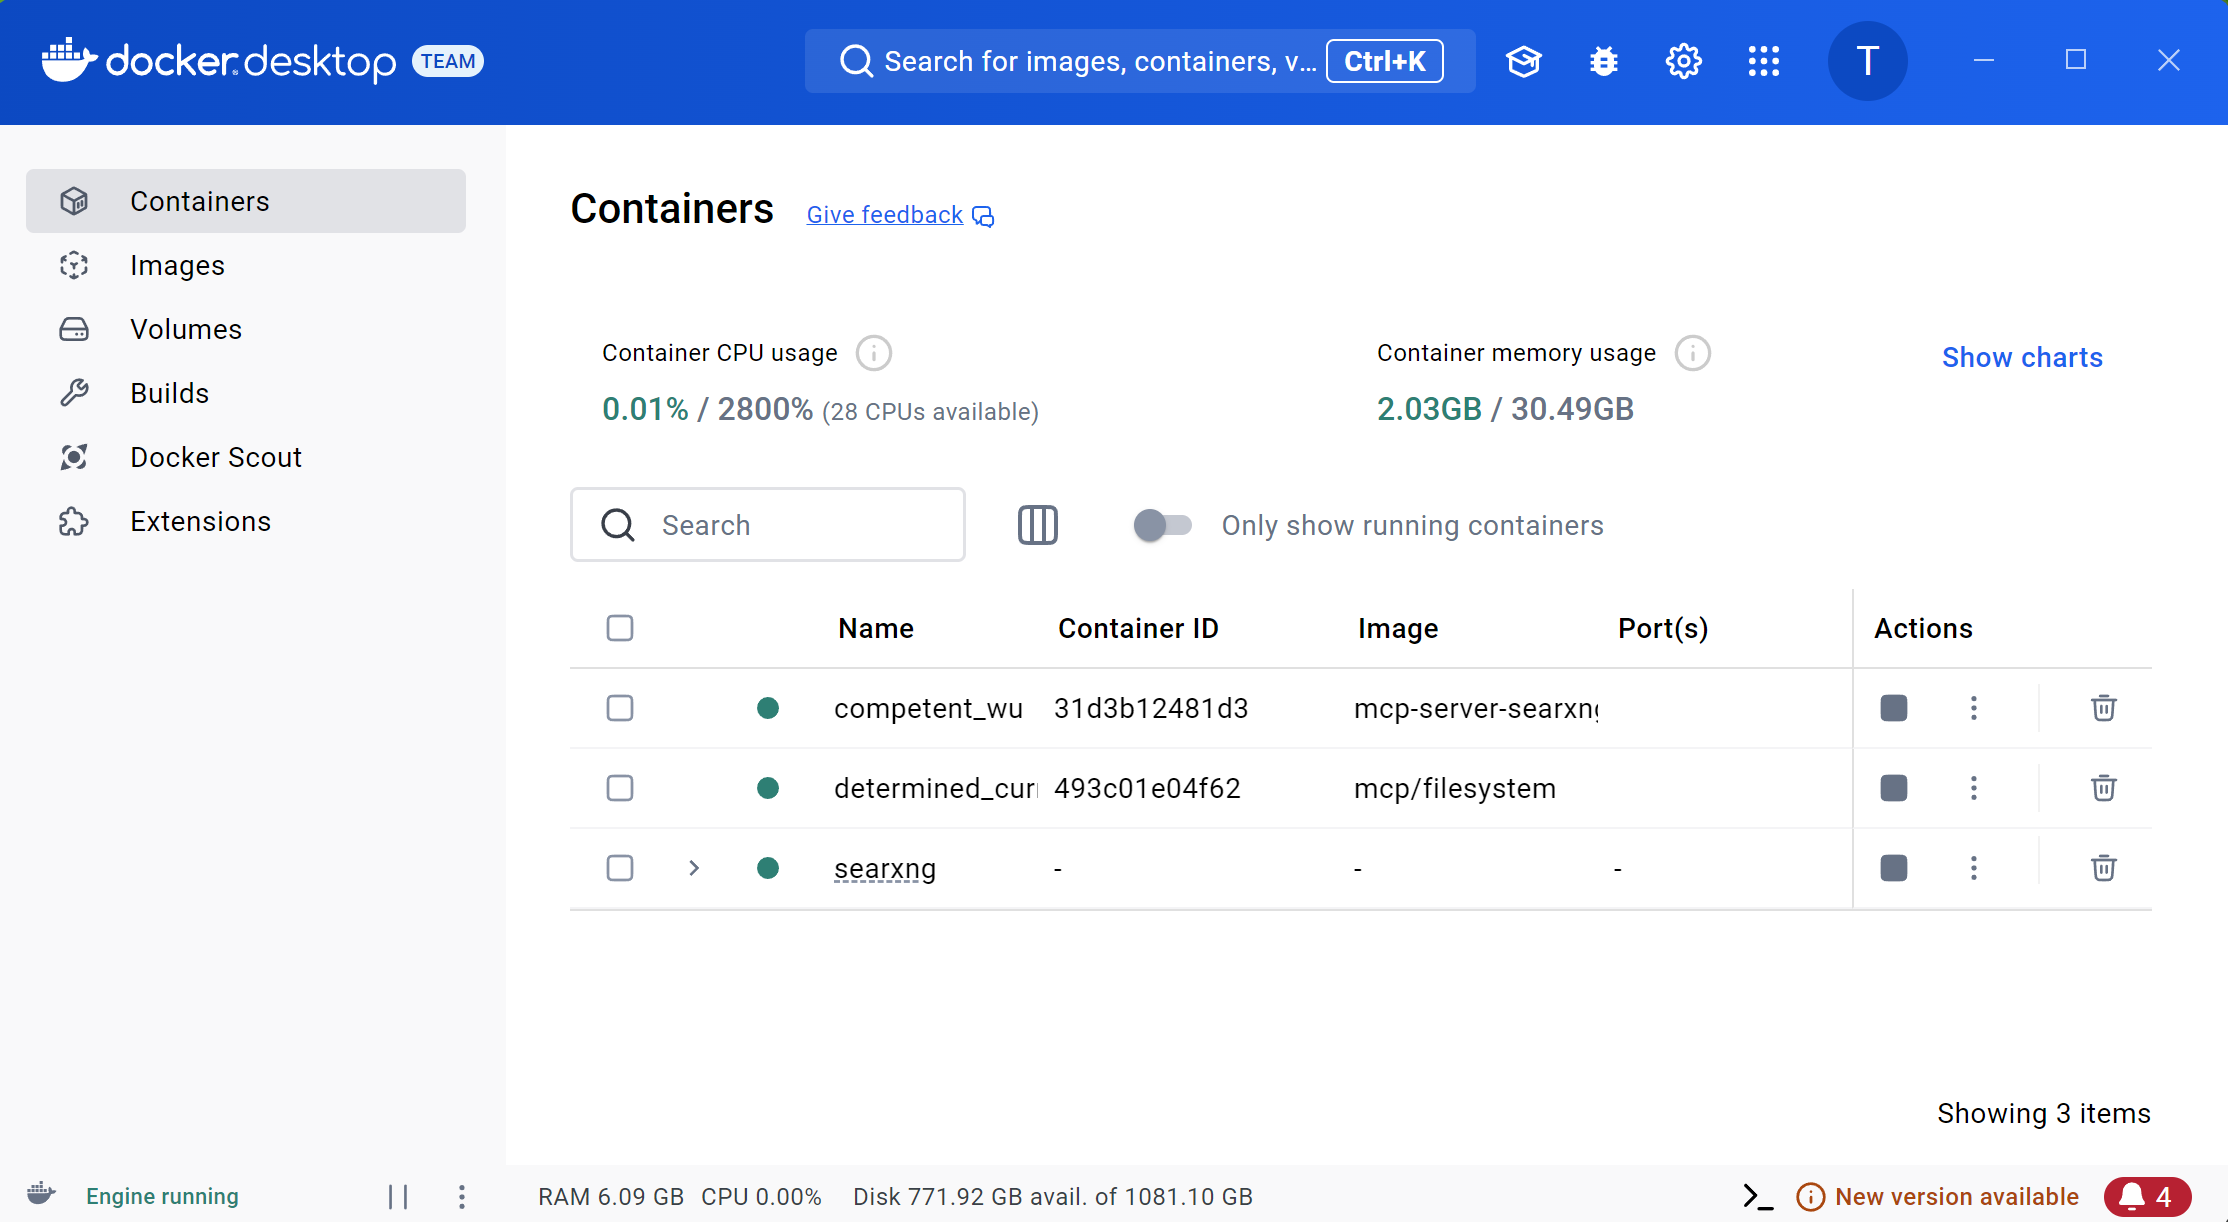Open the Learning Center graduation cap icon
Image resolution: width=2228 pixels, height=1222 pixels.
(x=1523, y=61)
